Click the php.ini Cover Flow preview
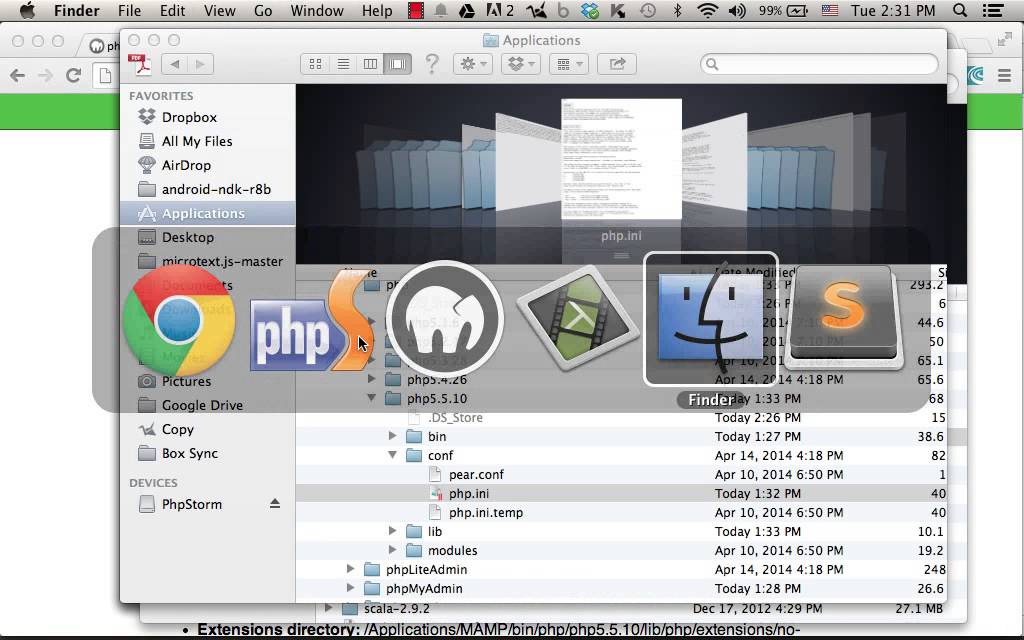Screen dimensions: 1024x640 tap(621, 159)
